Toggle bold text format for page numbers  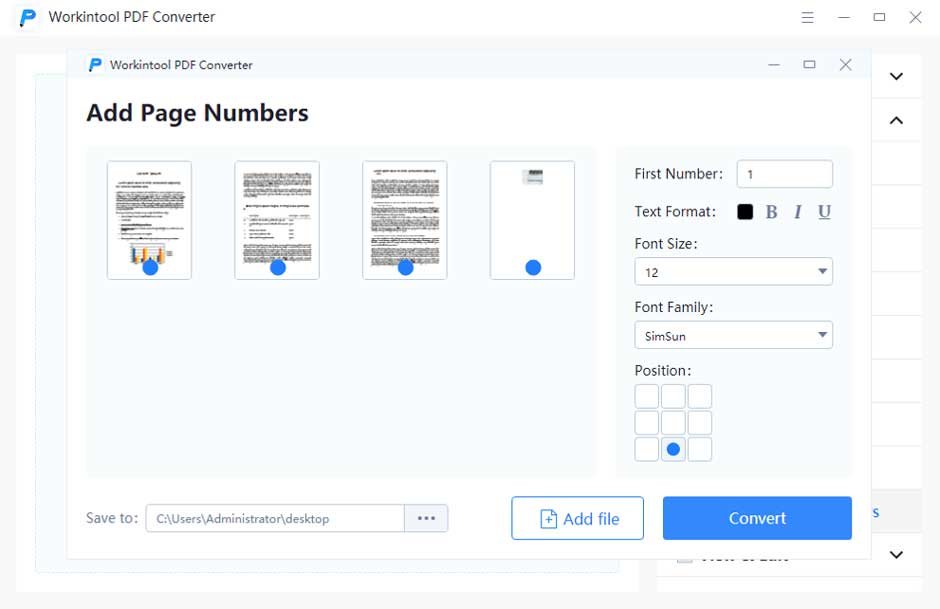772,212
